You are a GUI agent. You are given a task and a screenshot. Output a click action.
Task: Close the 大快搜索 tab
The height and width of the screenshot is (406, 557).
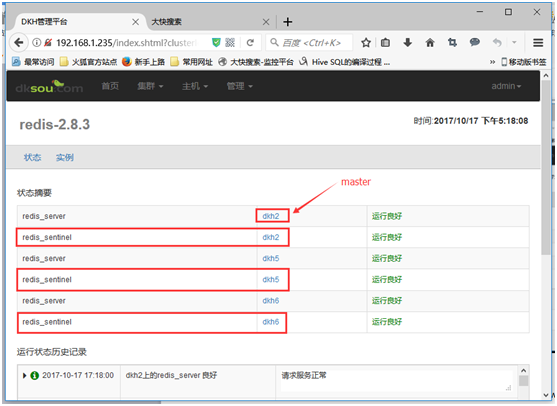[x=266, y=22]
